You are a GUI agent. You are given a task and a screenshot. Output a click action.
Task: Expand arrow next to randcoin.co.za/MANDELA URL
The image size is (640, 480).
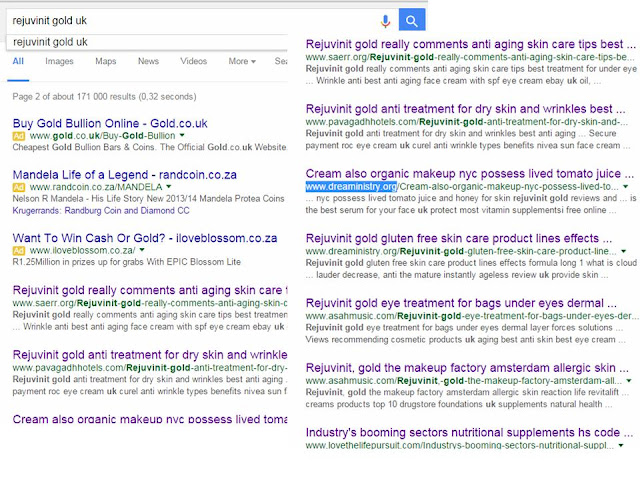(x=169, y=187)
